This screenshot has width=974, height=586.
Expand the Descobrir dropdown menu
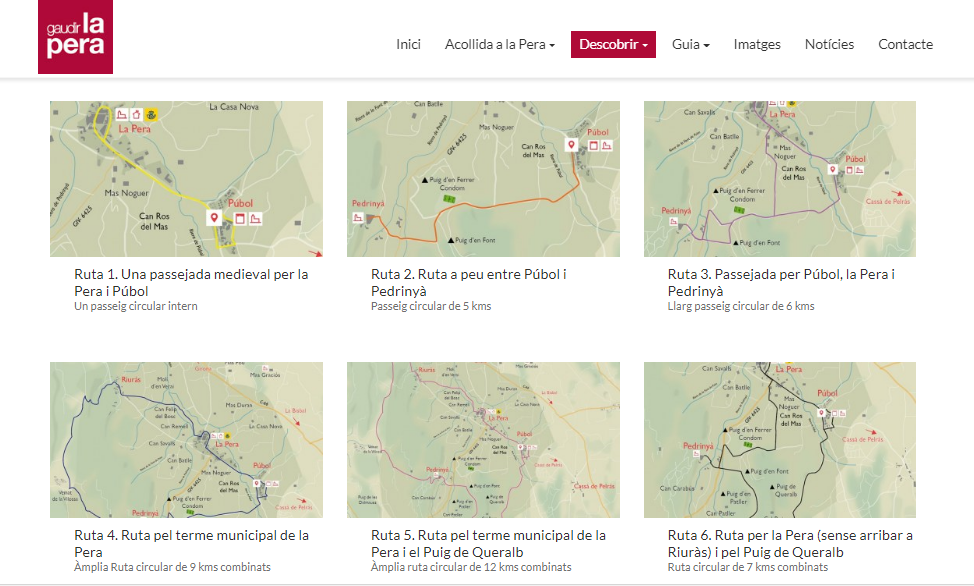613,44
